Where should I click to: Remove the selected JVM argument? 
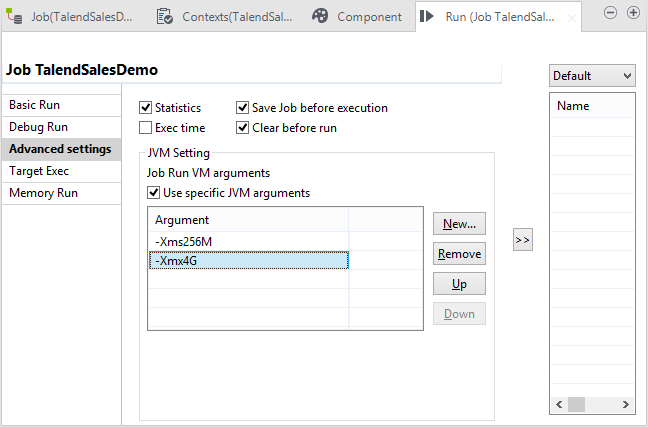tap(459, 253)
